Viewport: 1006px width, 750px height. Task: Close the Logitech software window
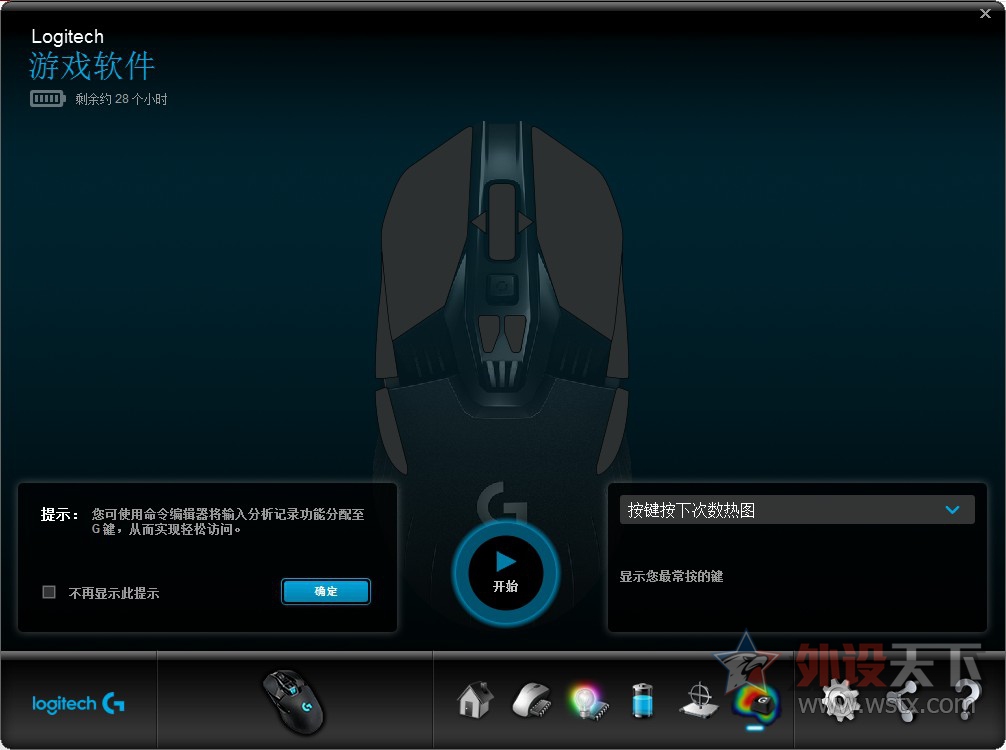985,13
